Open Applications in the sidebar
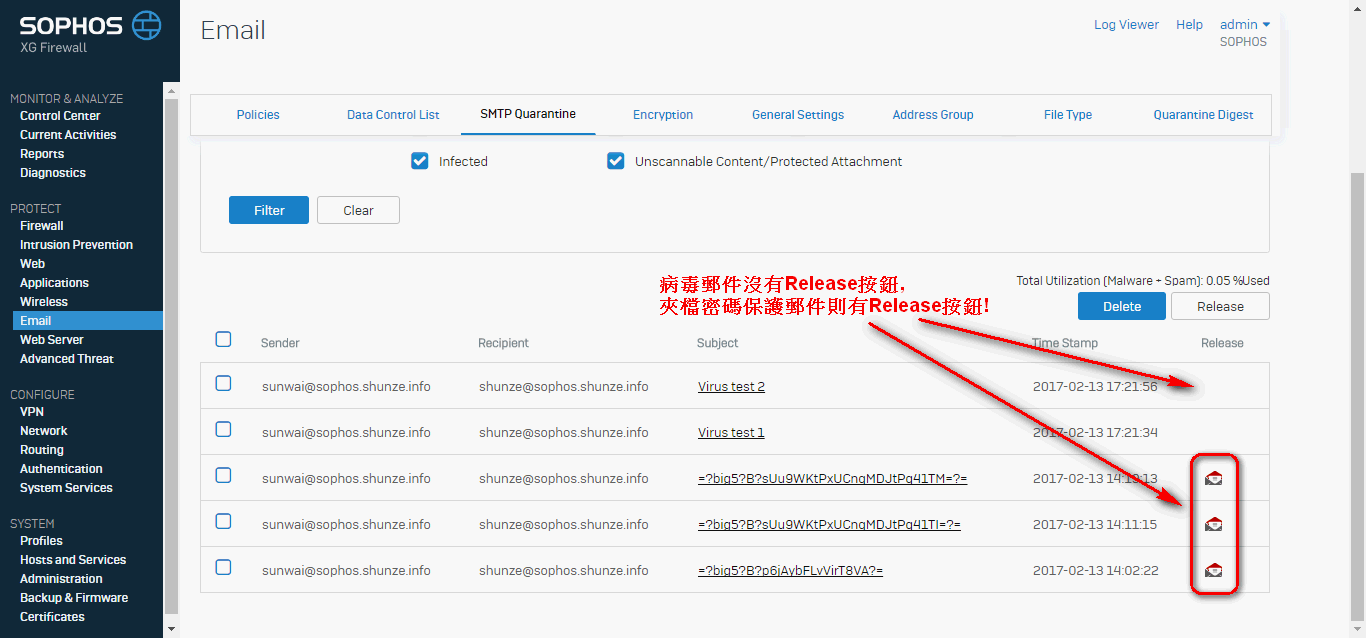The image size is (1366, 638). coord(54,283)
